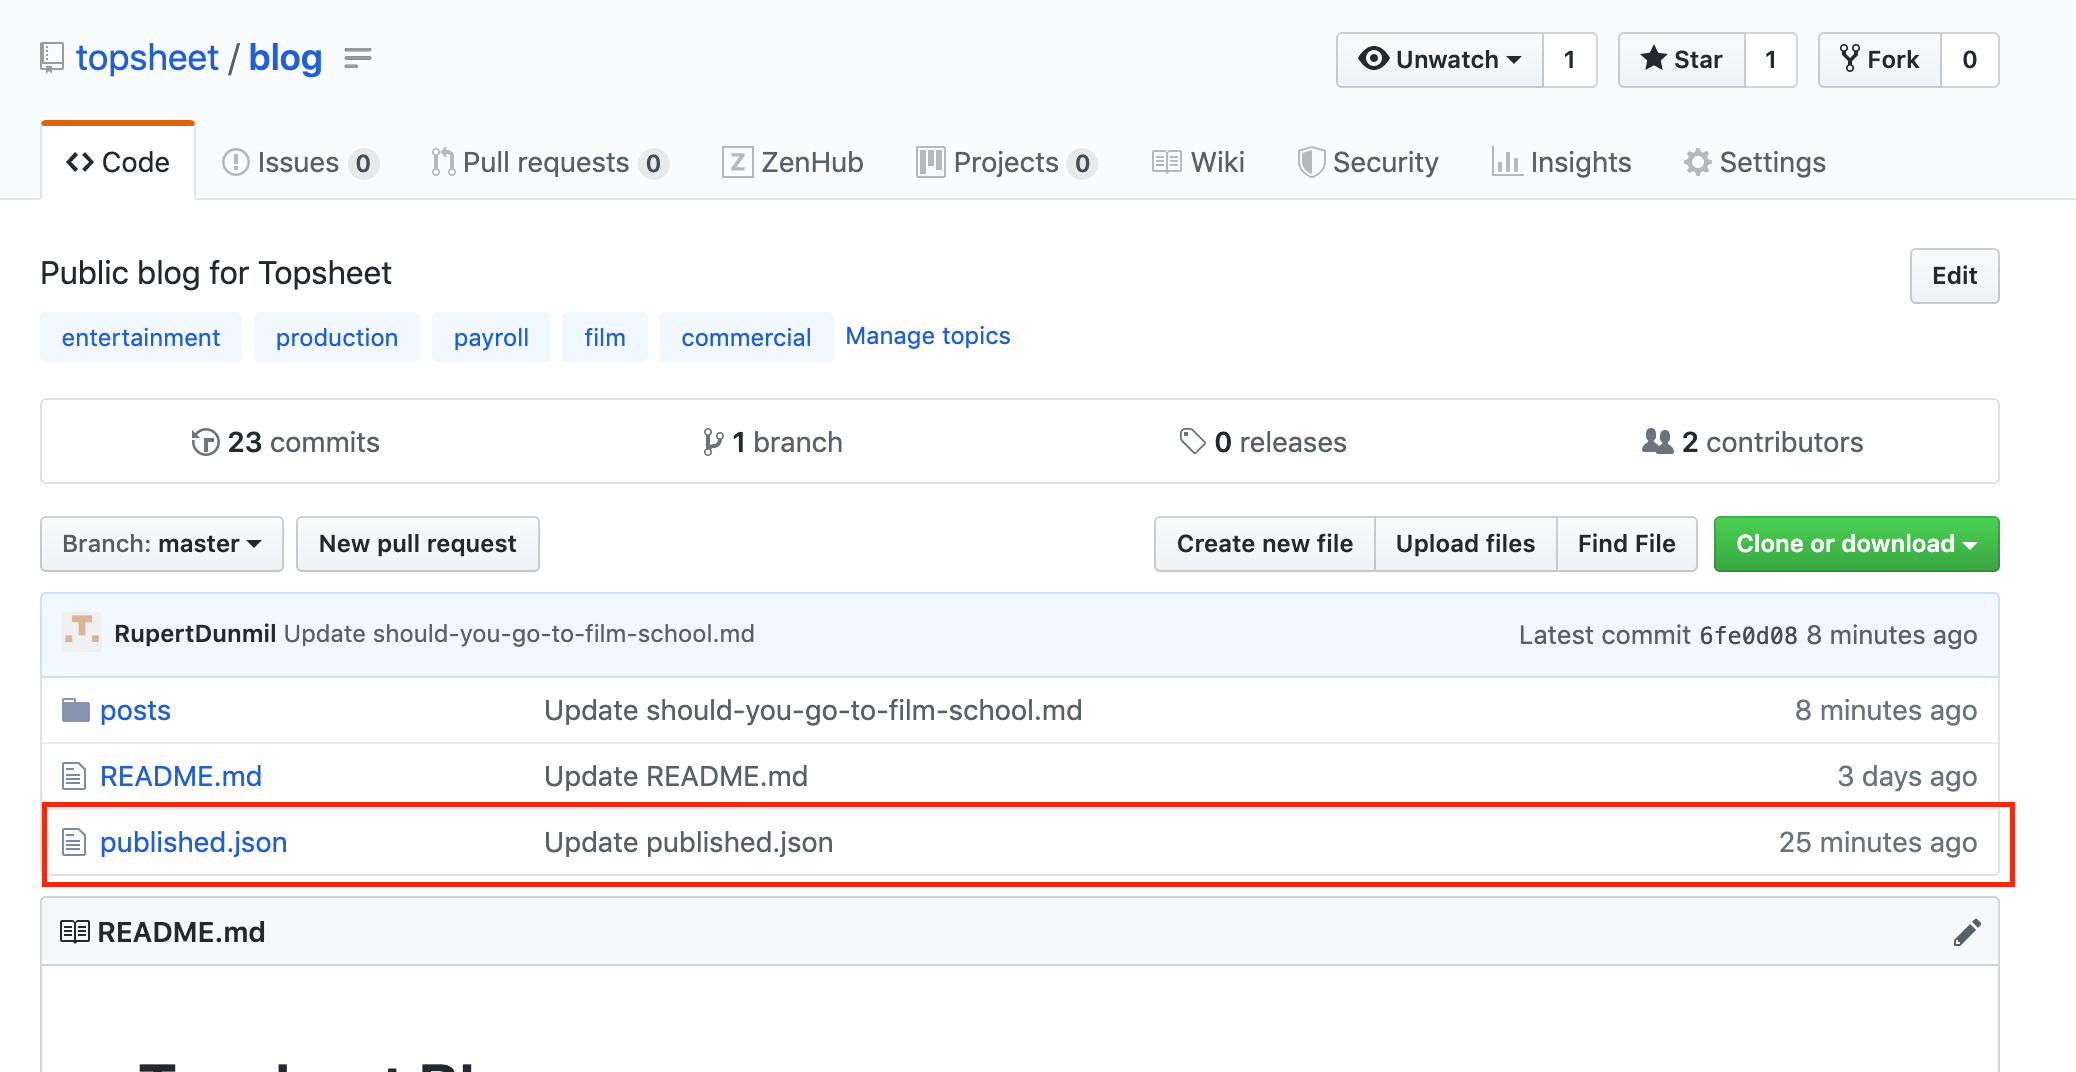Open commit hash 6fe0d08
Image resolution: width=2076 pixels, height=1072 pixels.
point(1748,635)
